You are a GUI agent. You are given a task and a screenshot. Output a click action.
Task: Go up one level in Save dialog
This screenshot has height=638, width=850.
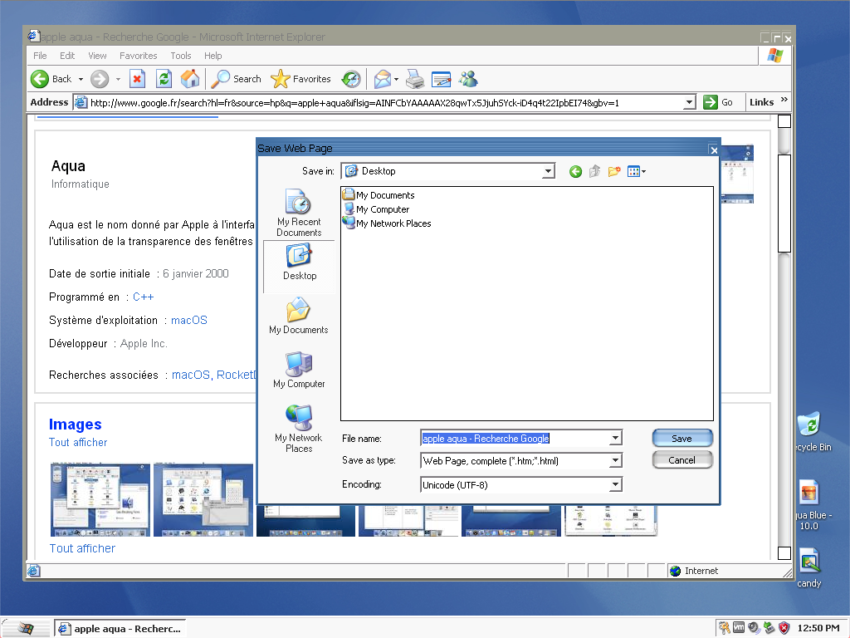[x=595, y=172]
